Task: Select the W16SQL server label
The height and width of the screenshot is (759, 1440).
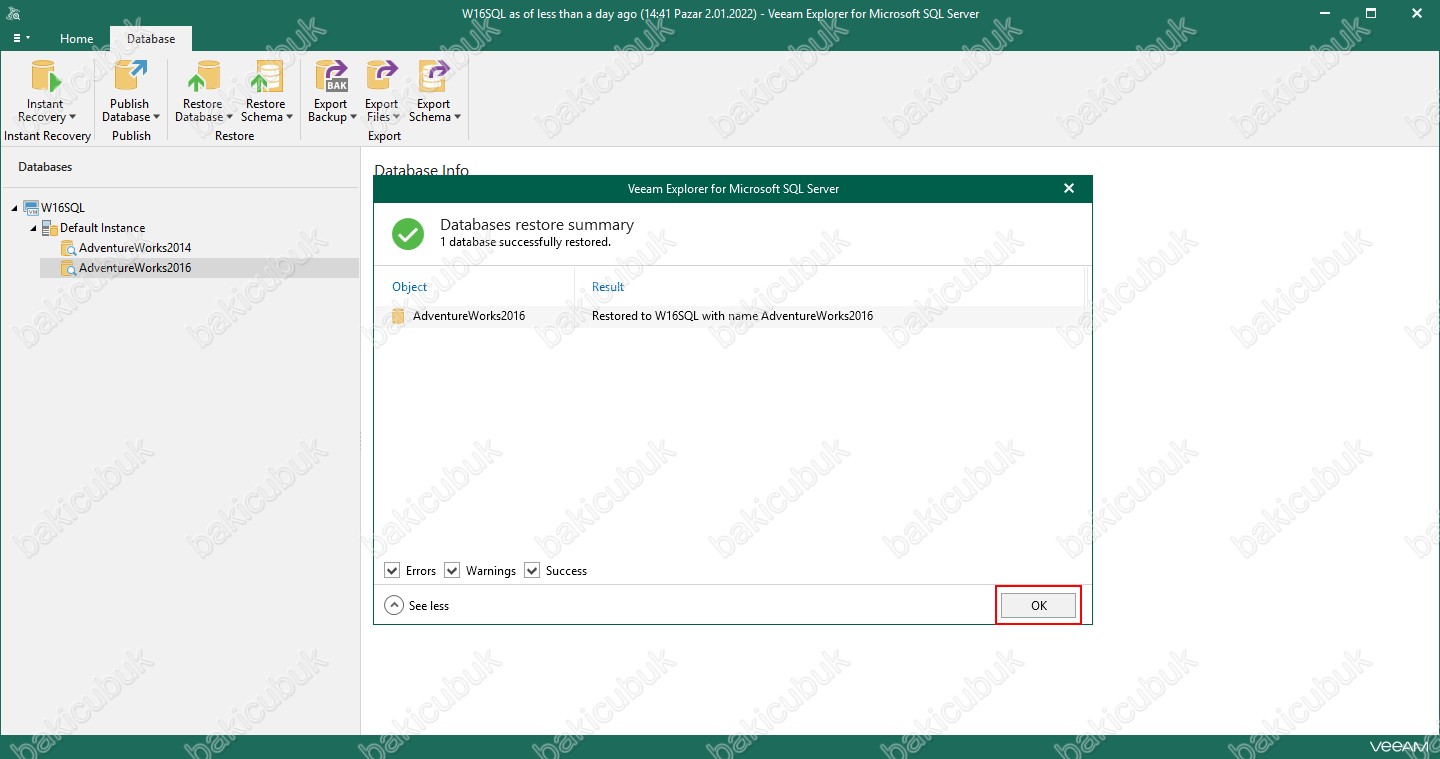Action: click(63, 208)
